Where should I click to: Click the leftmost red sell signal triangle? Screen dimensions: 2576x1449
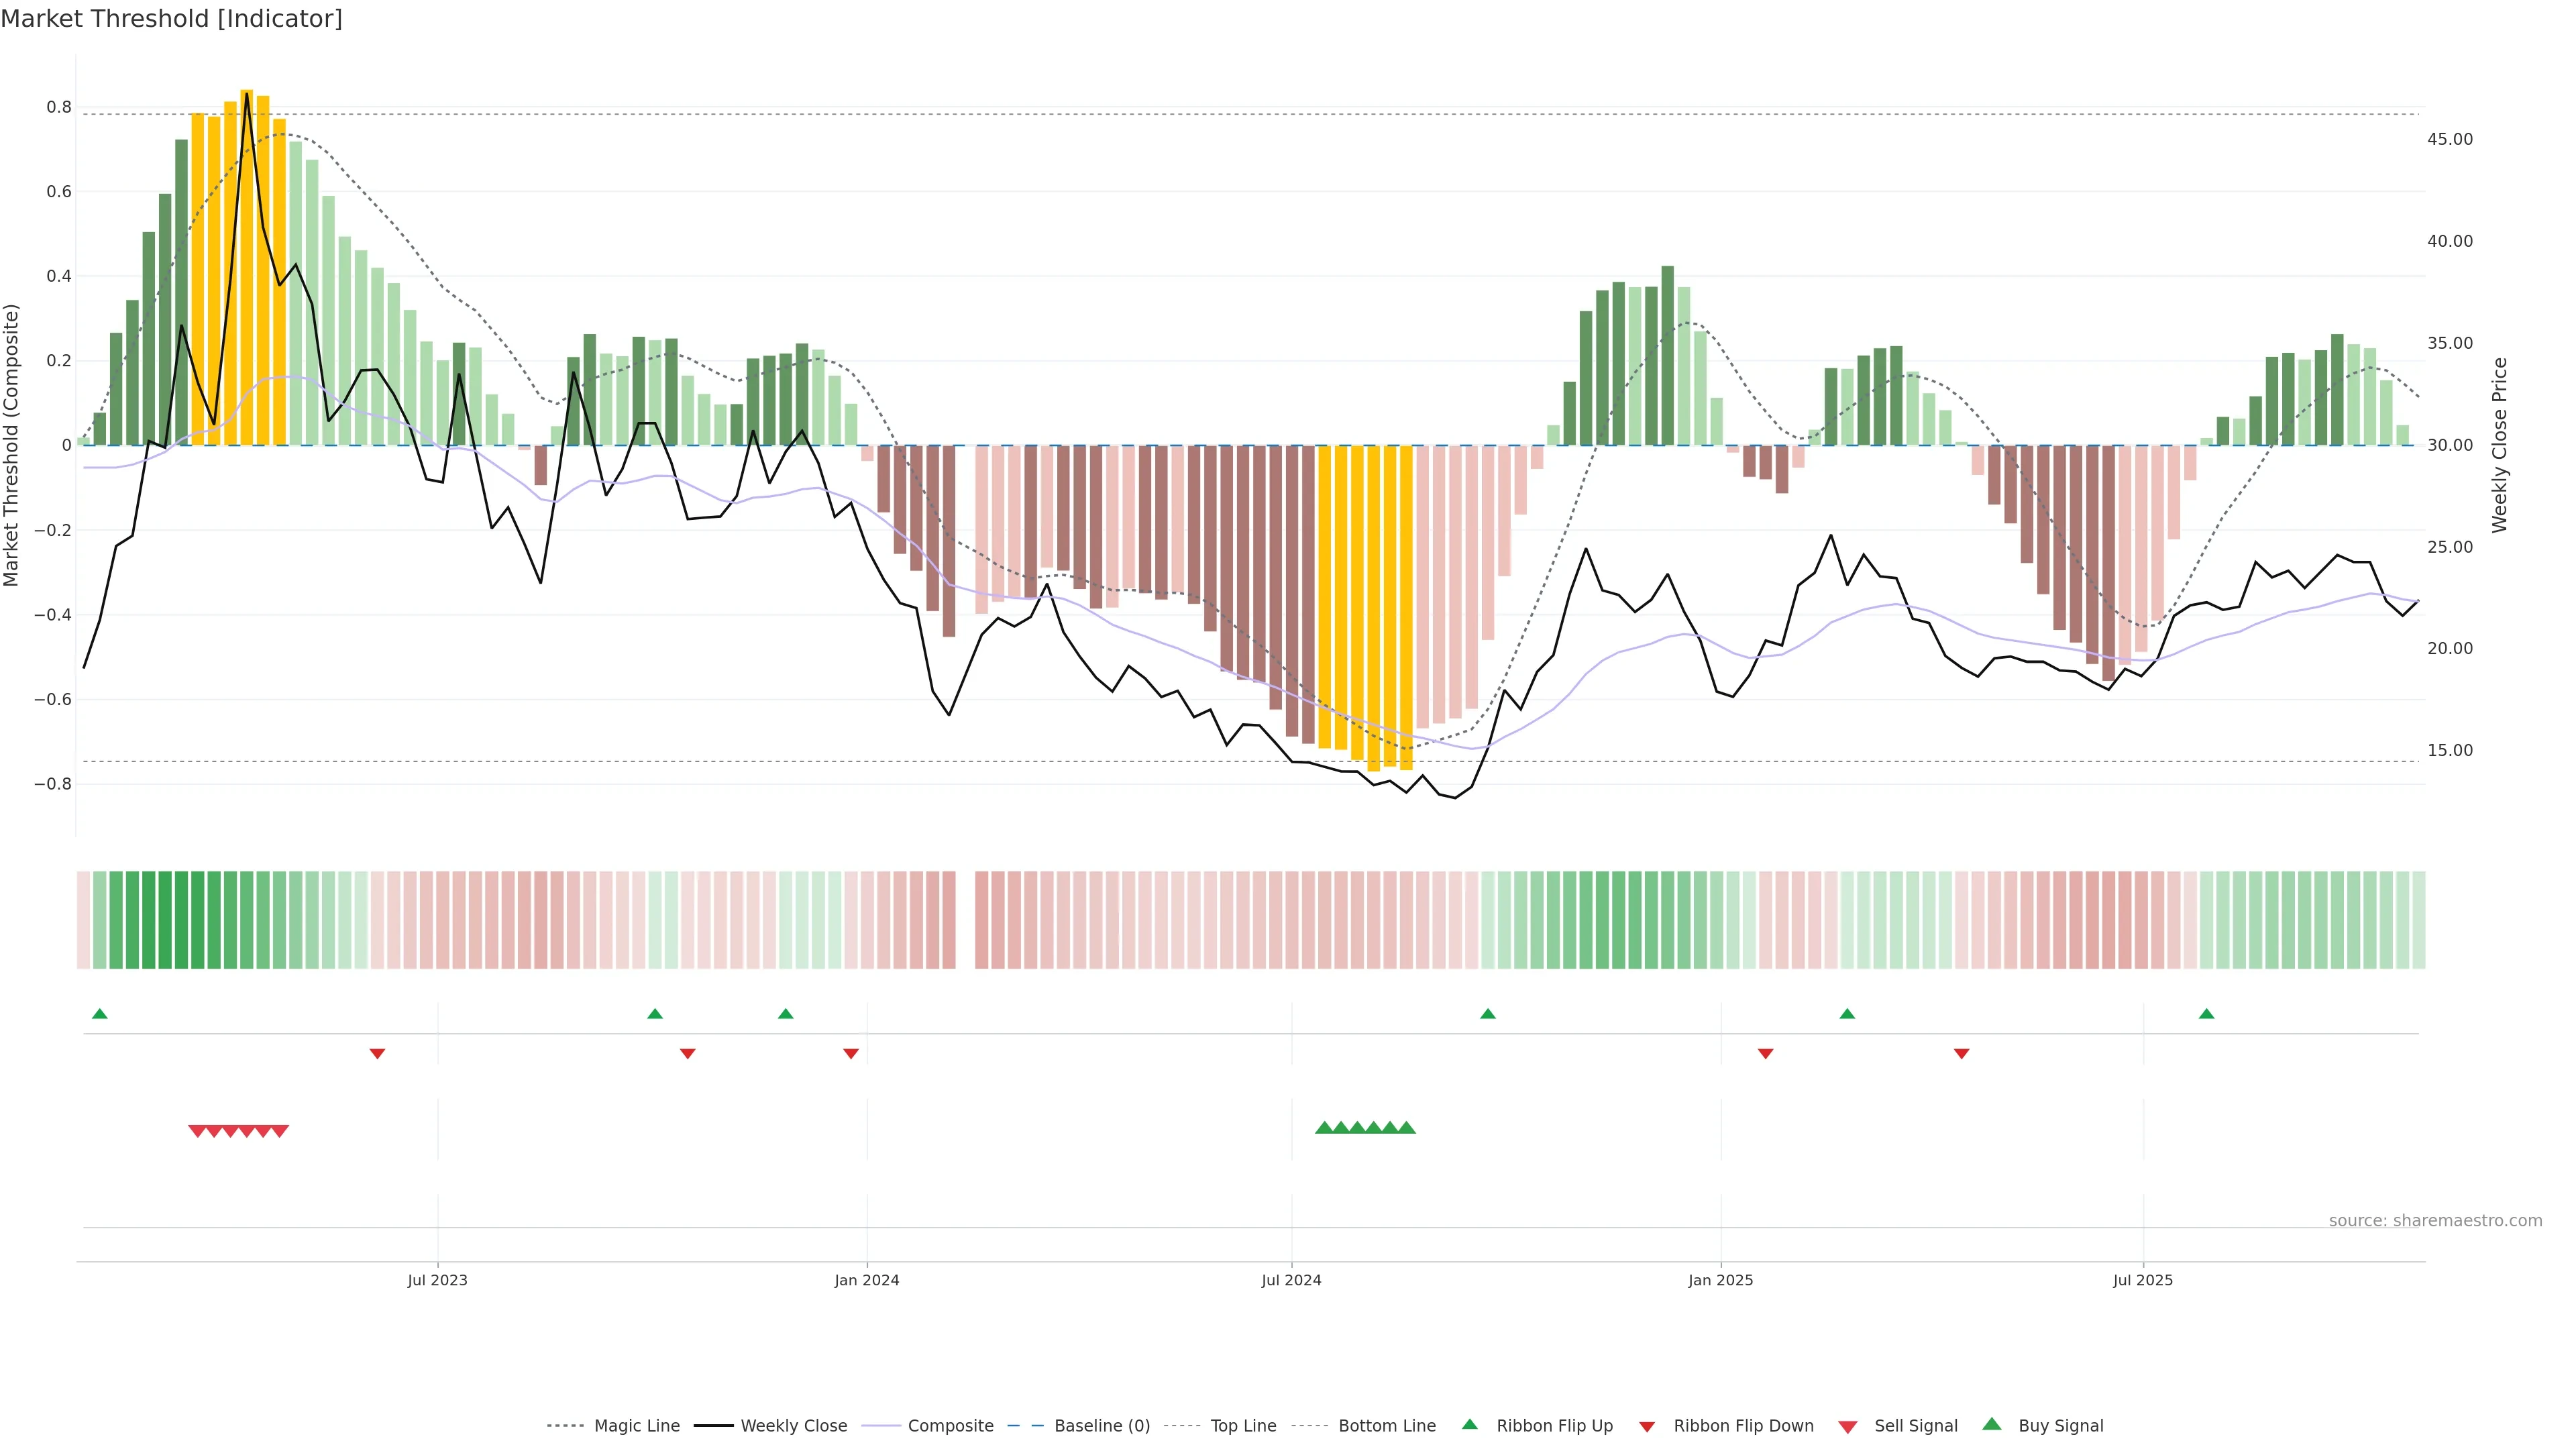197,1131
